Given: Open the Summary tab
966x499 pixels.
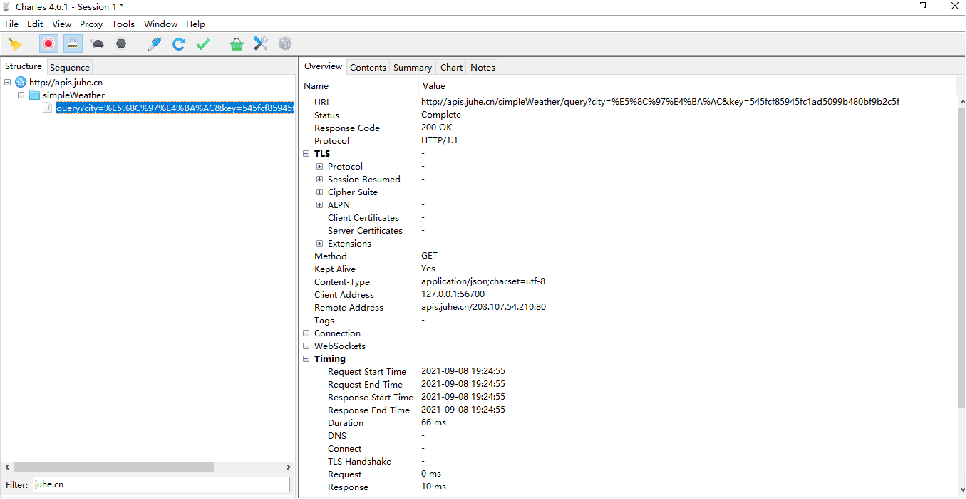Looking at the screenshot, I should point(412,67).
